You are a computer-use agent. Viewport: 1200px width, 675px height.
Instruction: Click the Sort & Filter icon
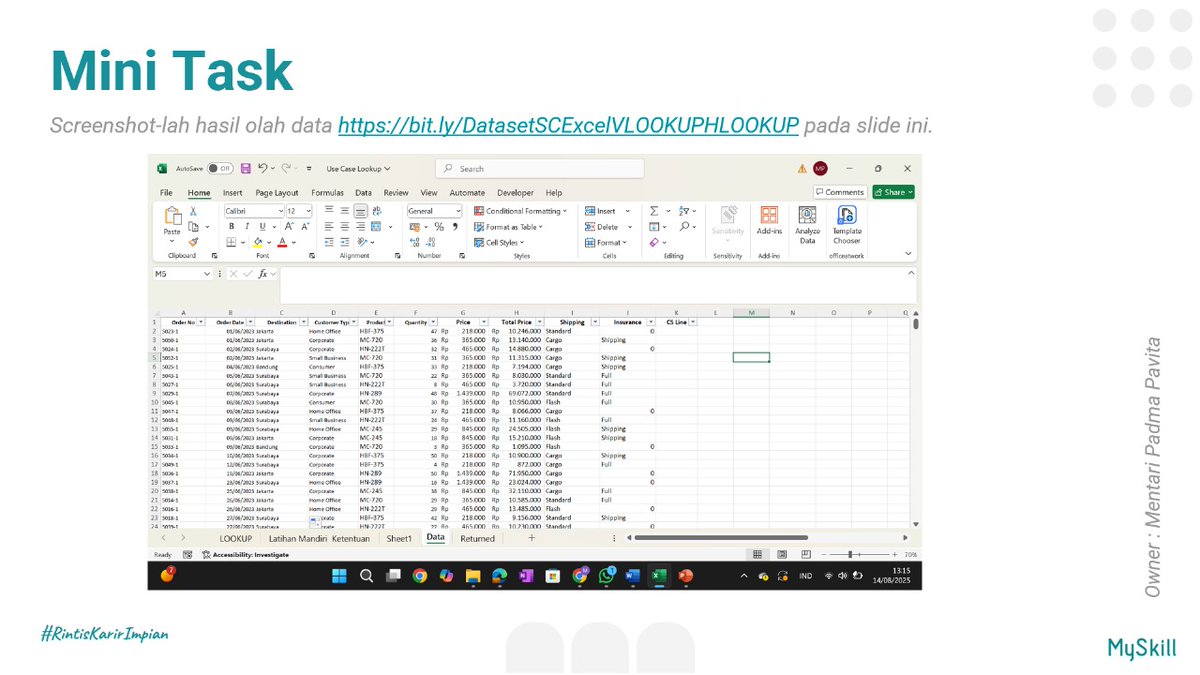[x=684, y=211]
